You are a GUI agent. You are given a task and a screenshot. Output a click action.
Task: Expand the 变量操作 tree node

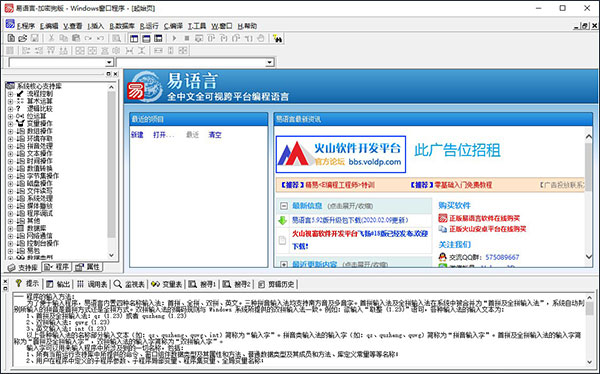point(10,124)
